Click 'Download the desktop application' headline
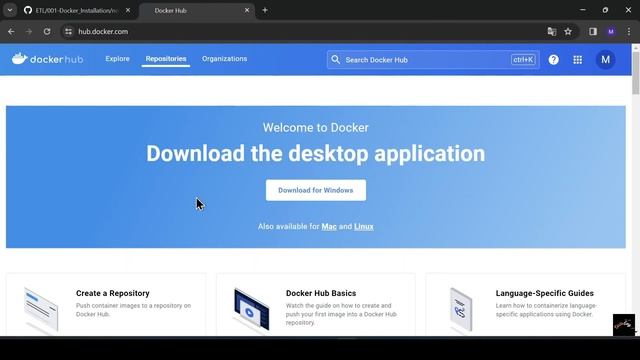Screen dimensions: 640x360 pos(316,153)
